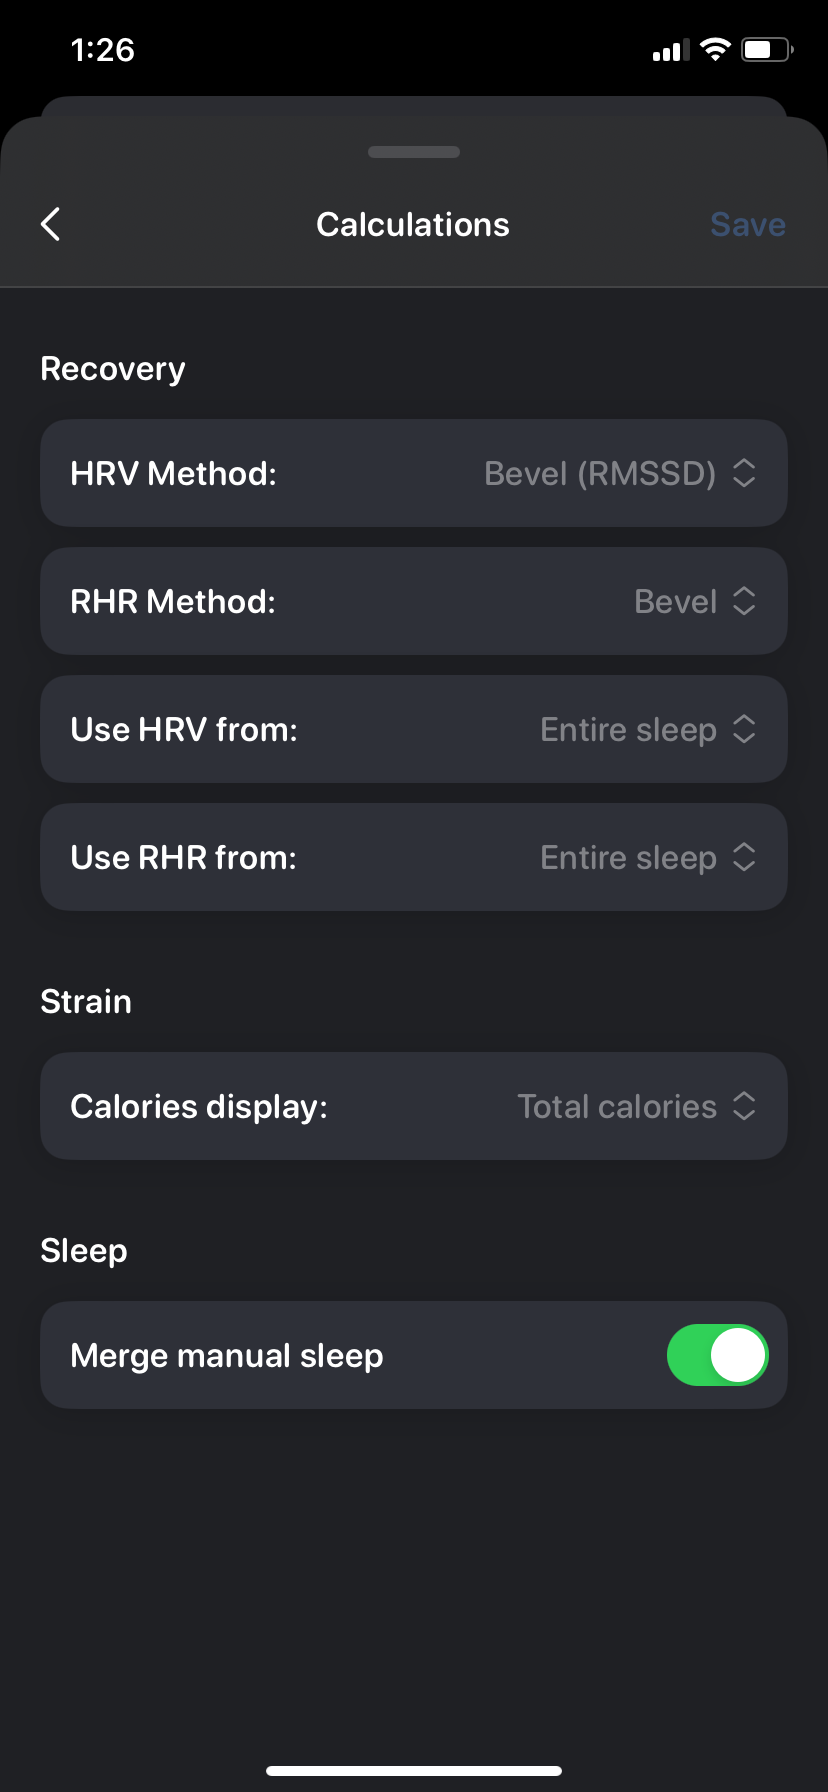Viewport: 828px width, 1792px height.
Task: Tap the Merge manual sleep label
Action: click(x=227, y=1355)
